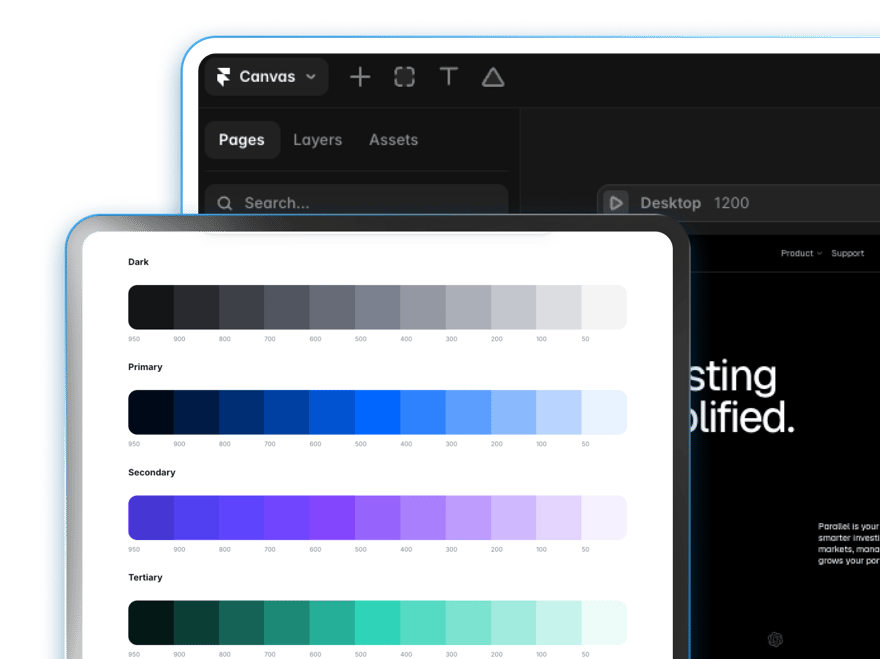
Task: Pick the Dark 600 swatch
Action: 332,307
